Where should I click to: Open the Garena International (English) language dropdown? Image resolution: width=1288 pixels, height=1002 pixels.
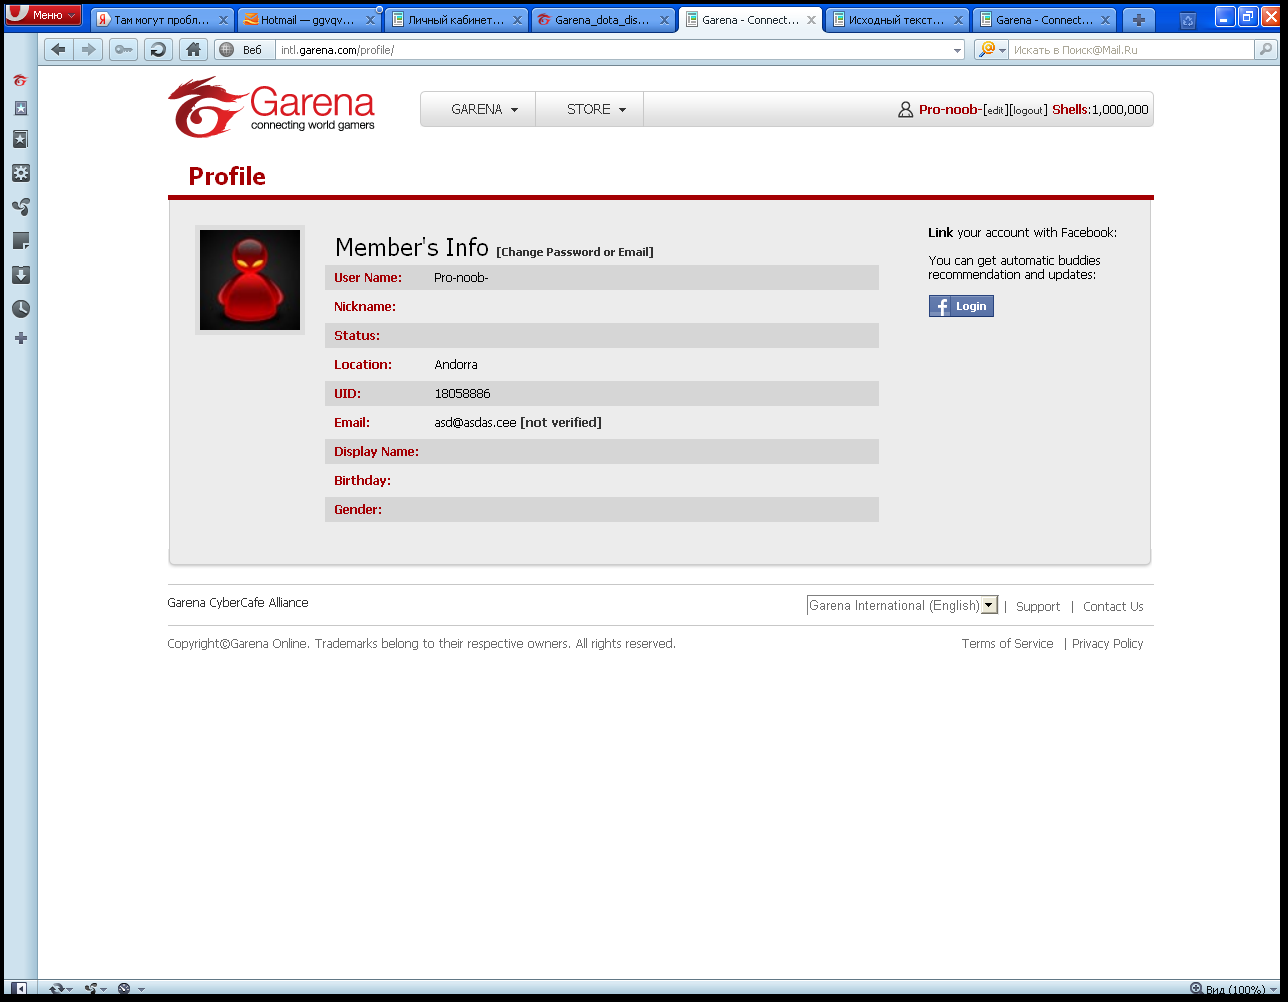click(x=902, y=605)
